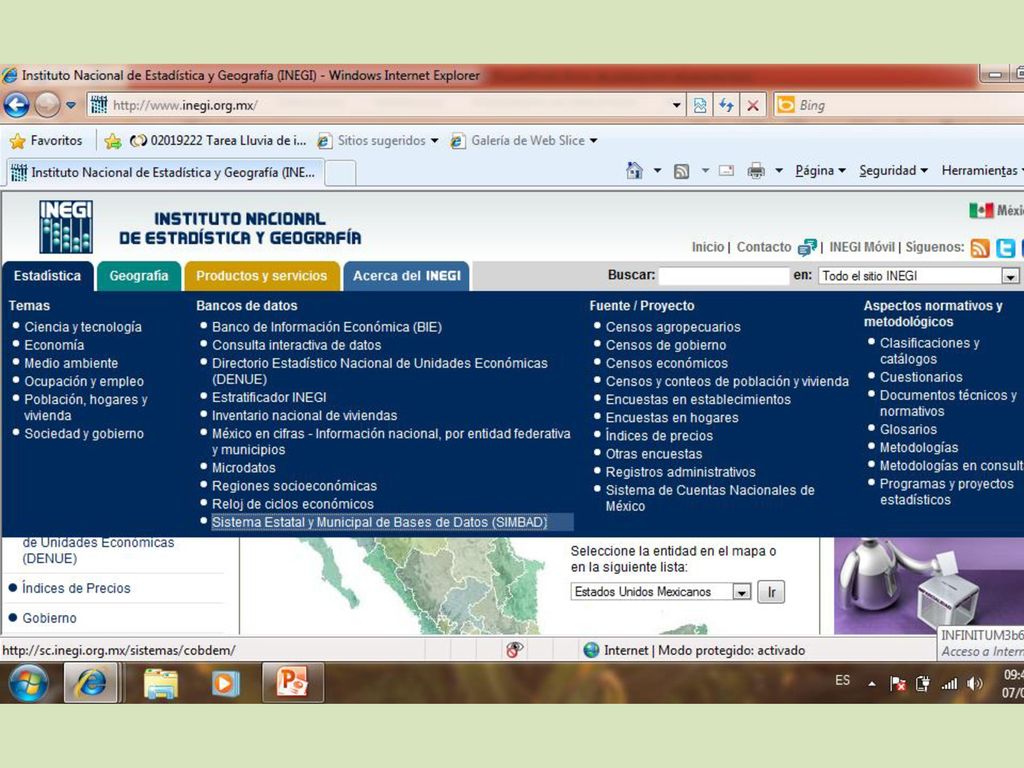Viewport: 1024px width, 768px height.
Task: Click the Home page icon
Action: tap(633, 170)
